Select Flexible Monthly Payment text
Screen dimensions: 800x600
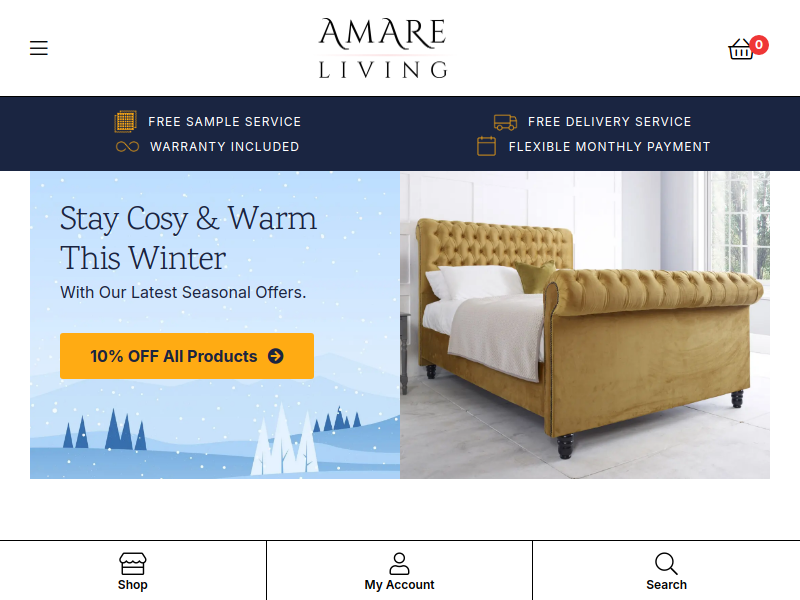pyautogui.click(x=609, y=147)
